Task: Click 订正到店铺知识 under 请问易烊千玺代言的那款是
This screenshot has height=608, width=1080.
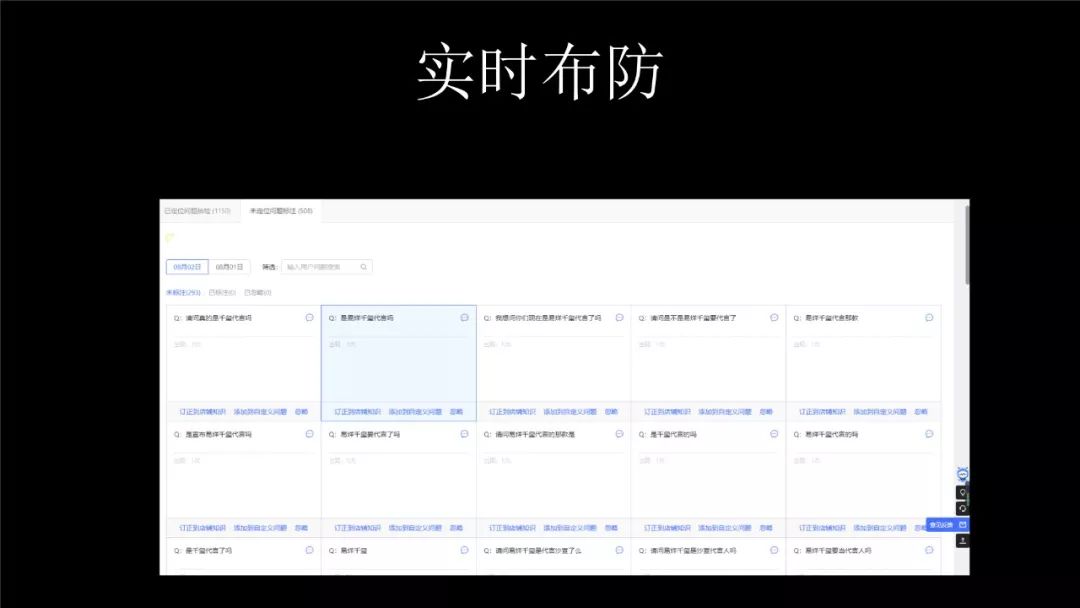Action: pyautogui.click(x=512, y=528)
